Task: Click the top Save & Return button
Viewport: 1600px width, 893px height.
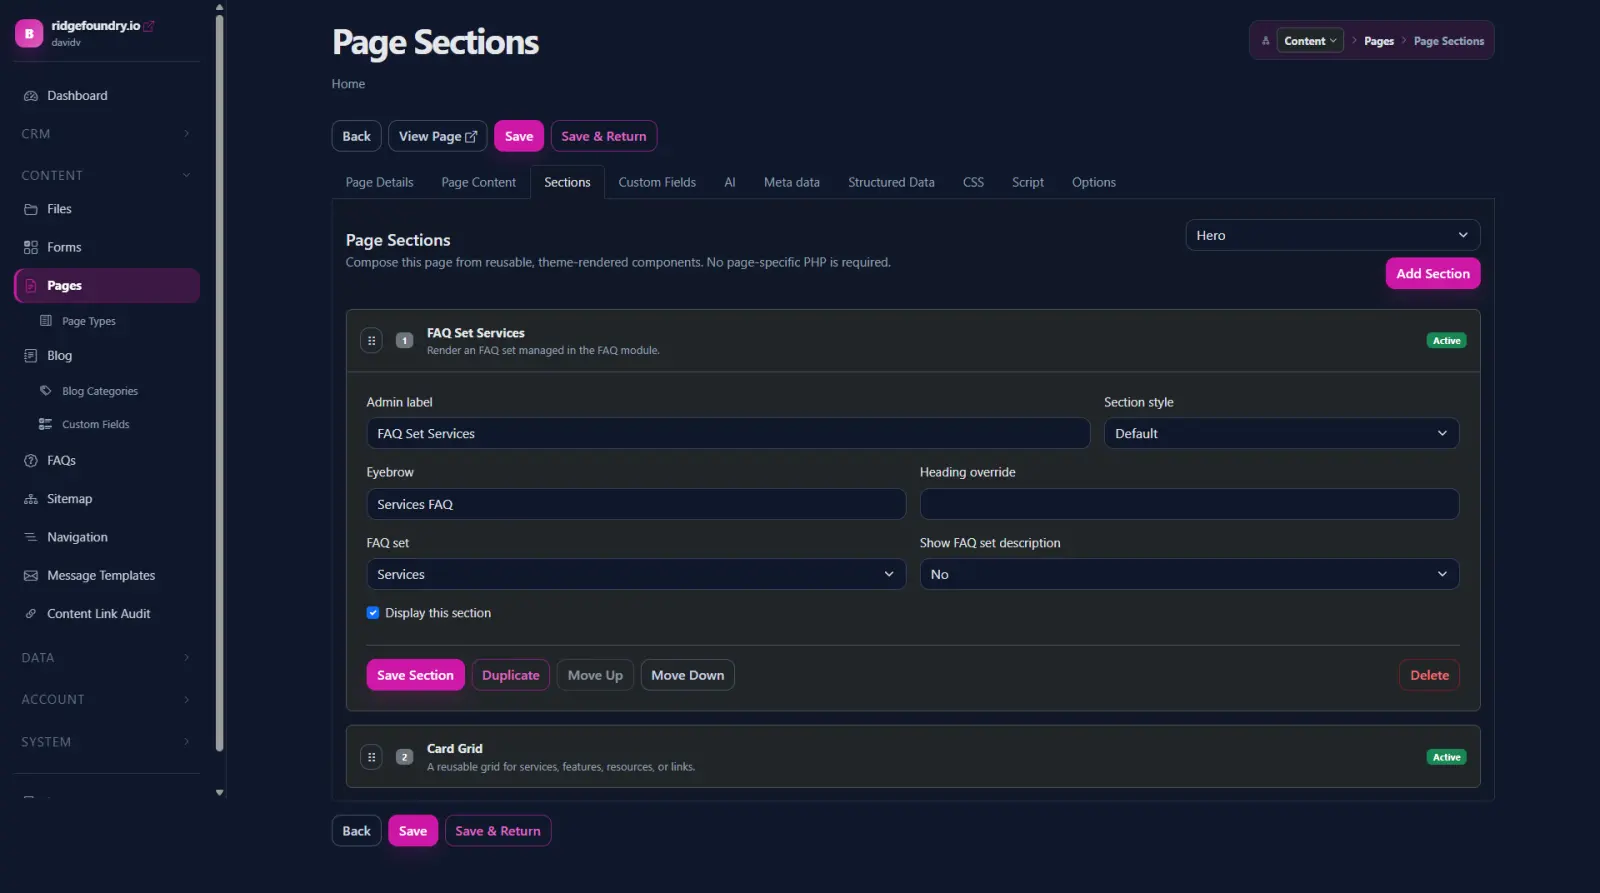Action: [604, 136]
